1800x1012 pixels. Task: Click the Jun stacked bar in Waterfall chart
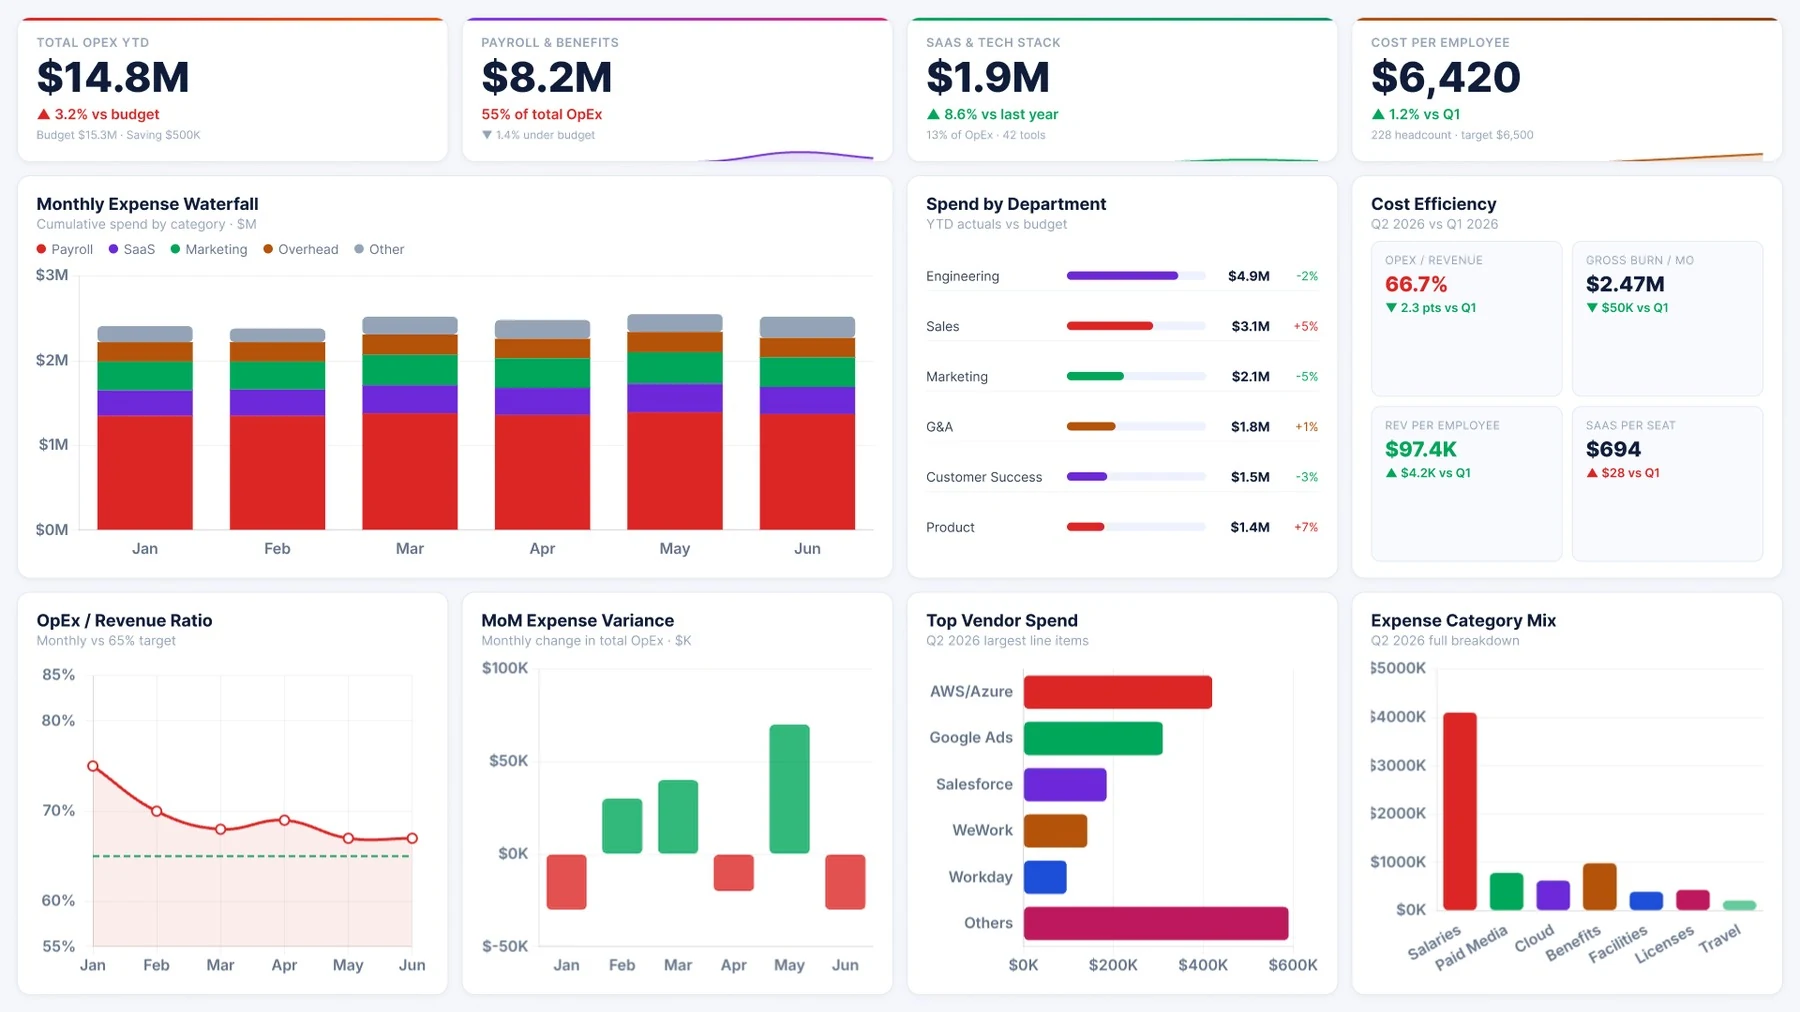807,423
